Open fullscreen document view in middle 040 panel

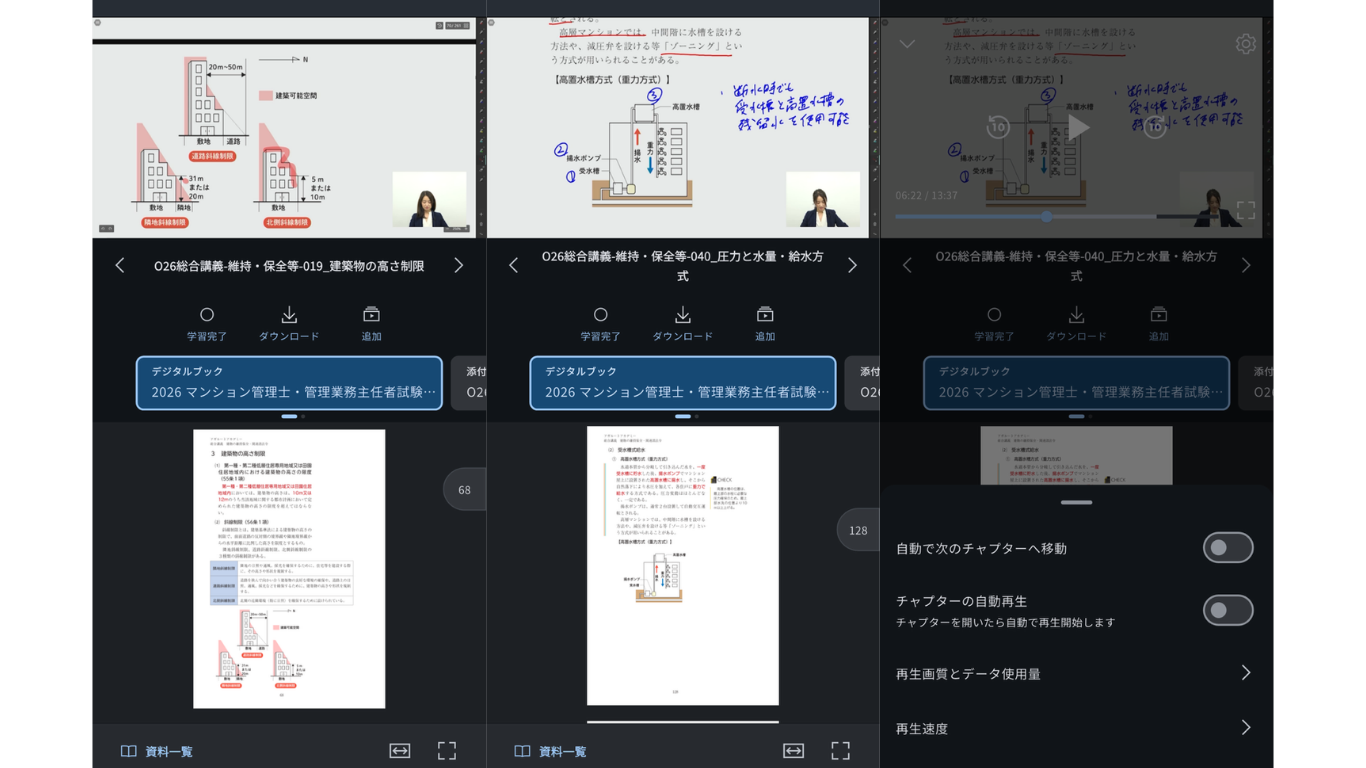tap(841, 750)
